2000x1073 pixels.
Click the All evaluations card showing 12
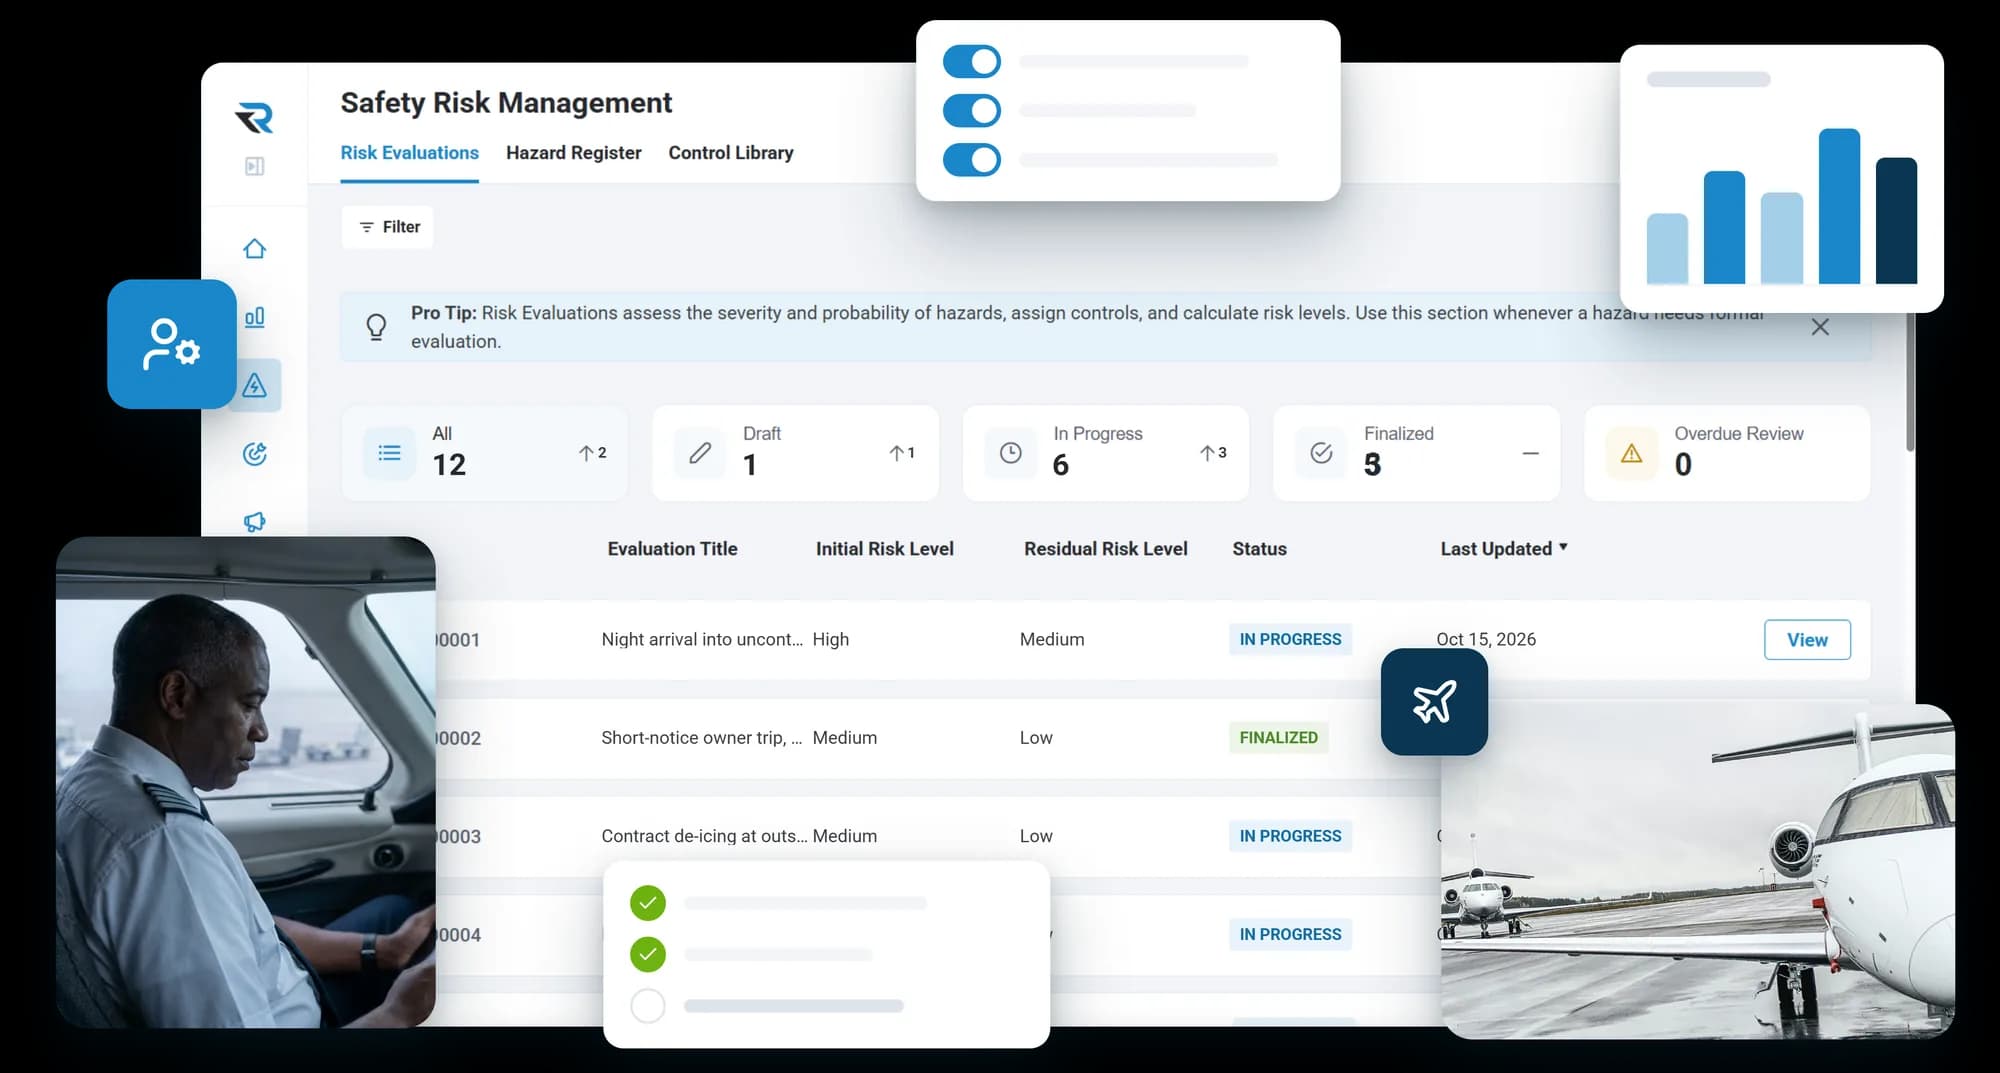[x=485, y=453]
